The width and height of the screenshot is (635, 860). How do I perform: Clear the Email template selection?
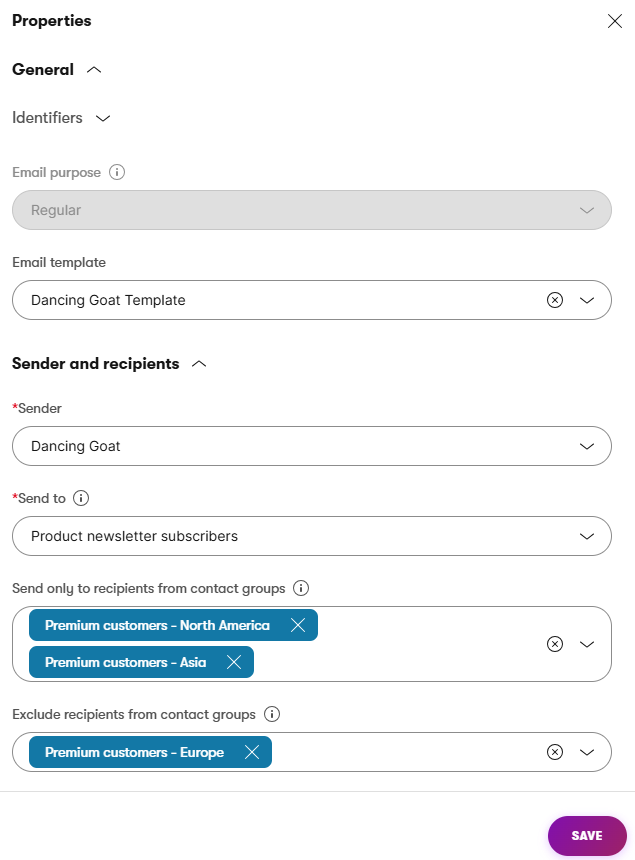[555, 300]
